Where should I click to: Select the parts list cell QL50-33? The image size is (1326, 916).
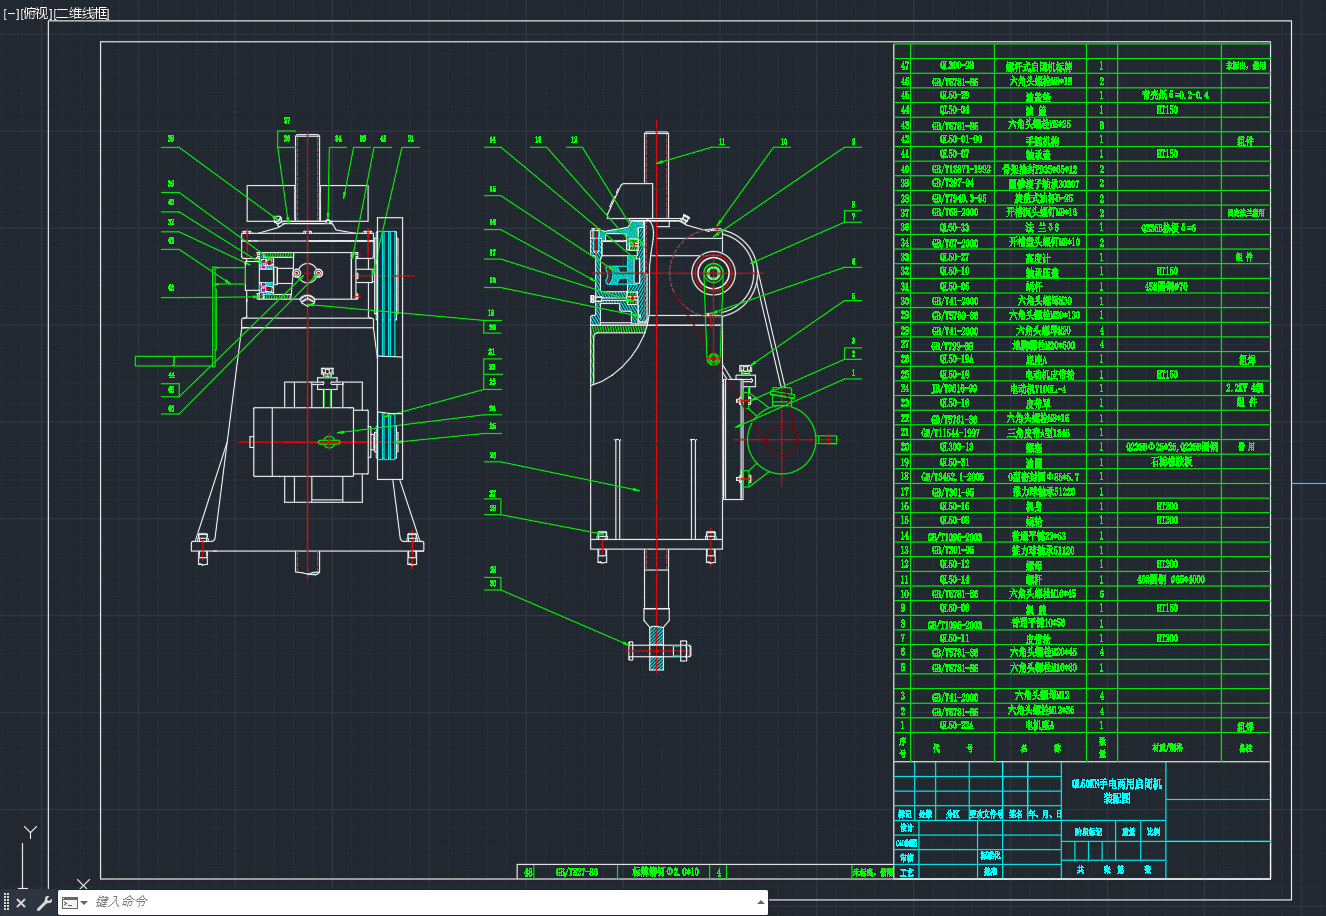pos(955,228)
